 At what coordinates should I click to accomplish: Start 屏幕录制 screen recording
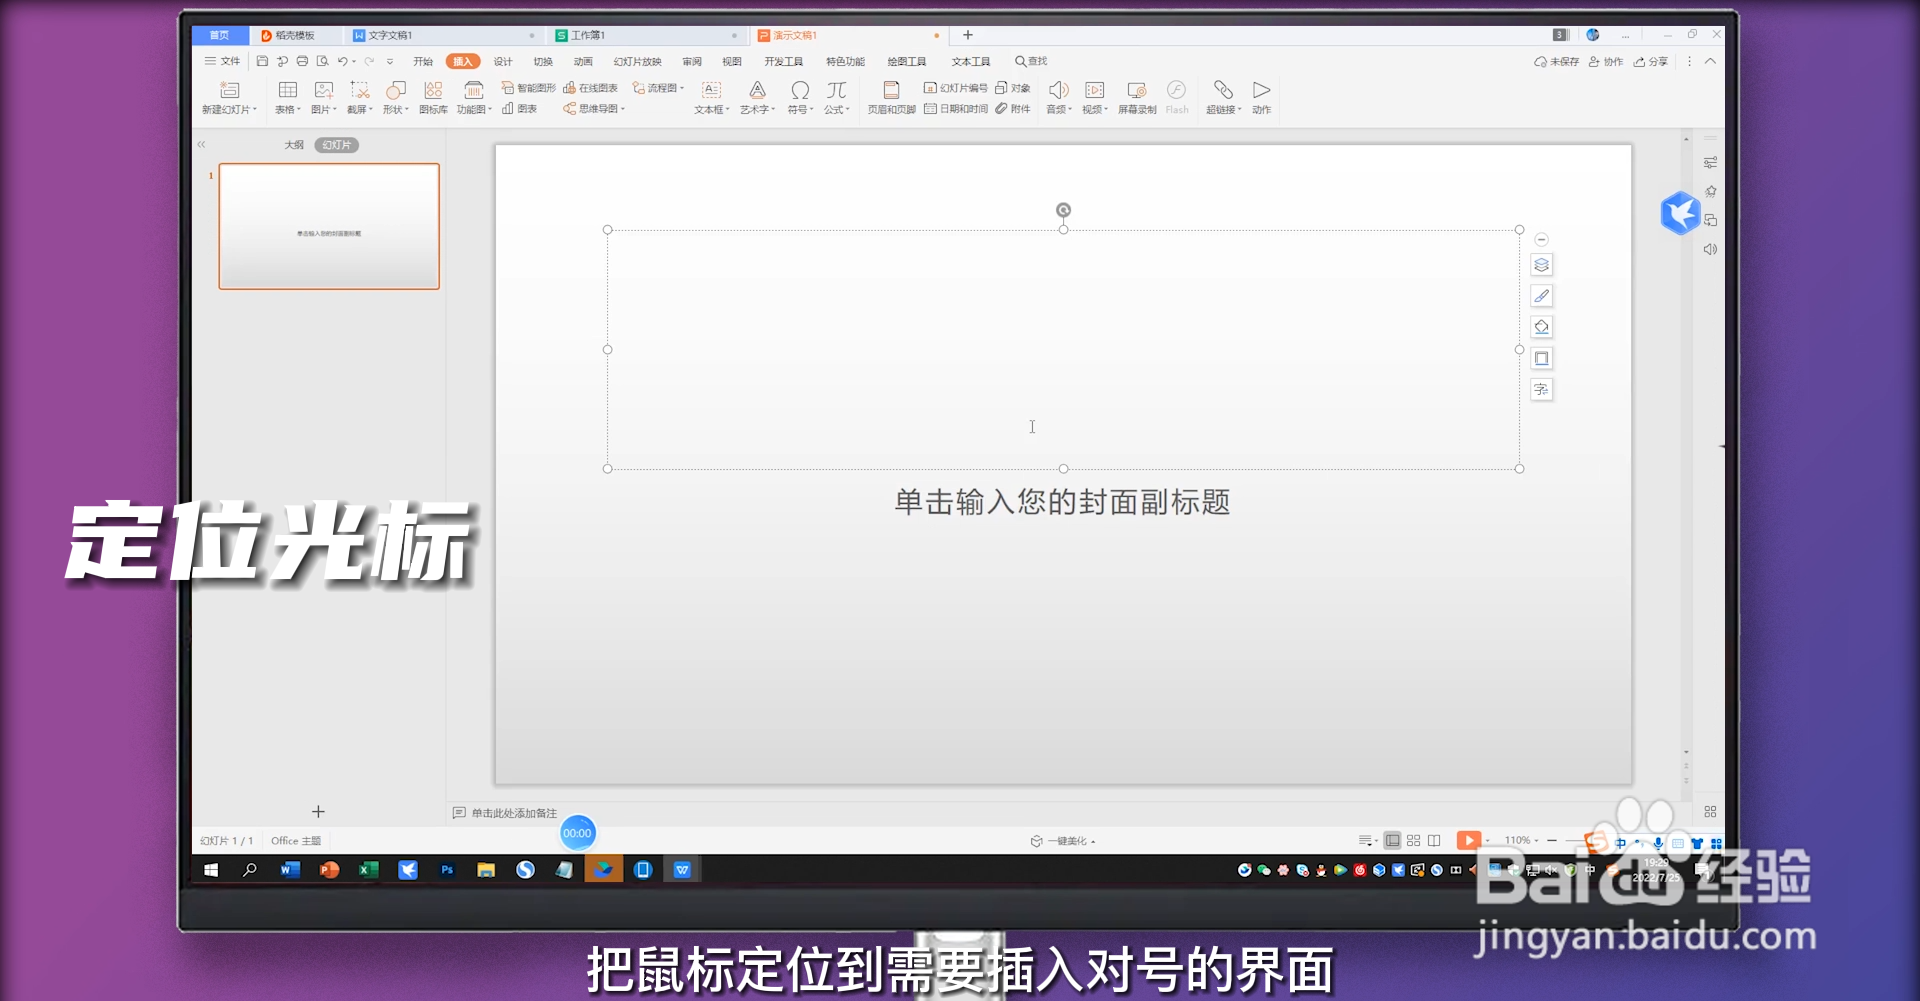coord(1136,97)
